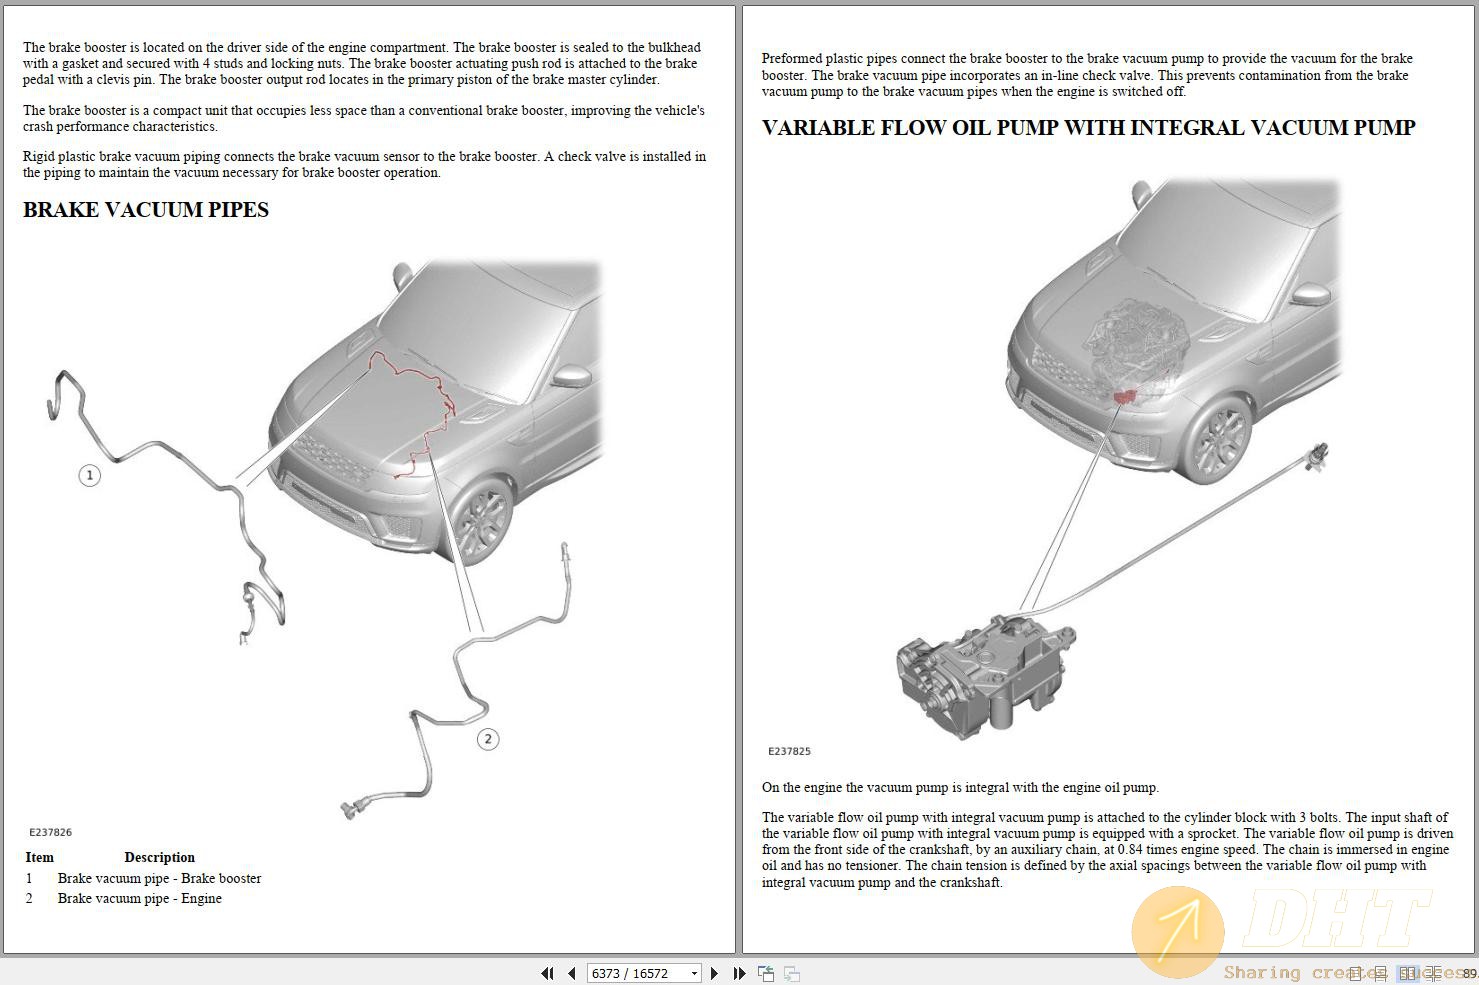
Task: Select single page view layout icon
Action: (1355, 973)
